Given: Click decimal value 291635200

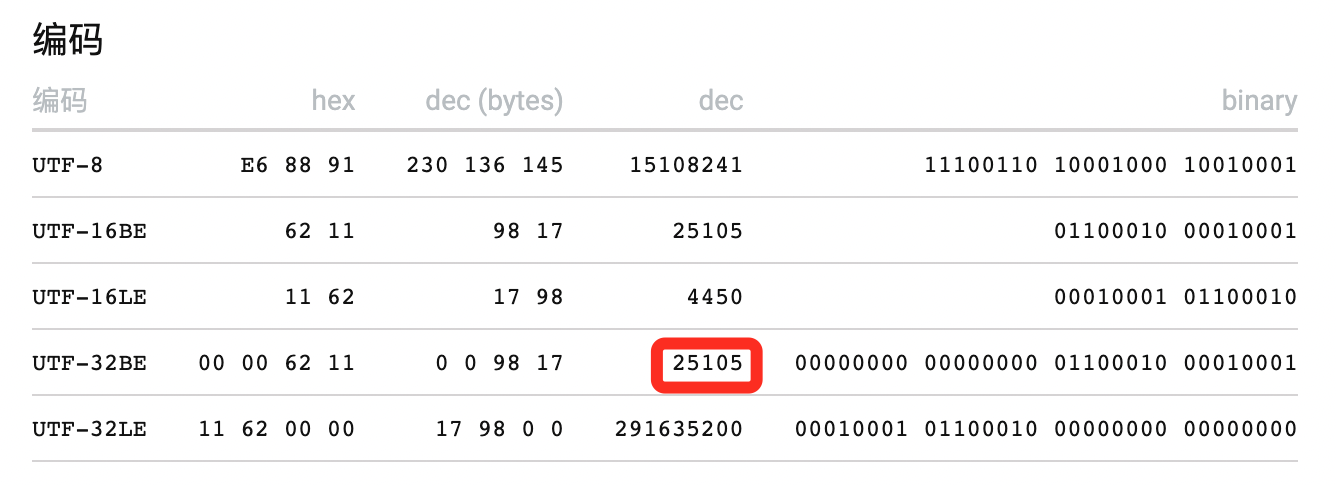Looking at the screenshot, I should pos(679,429).
